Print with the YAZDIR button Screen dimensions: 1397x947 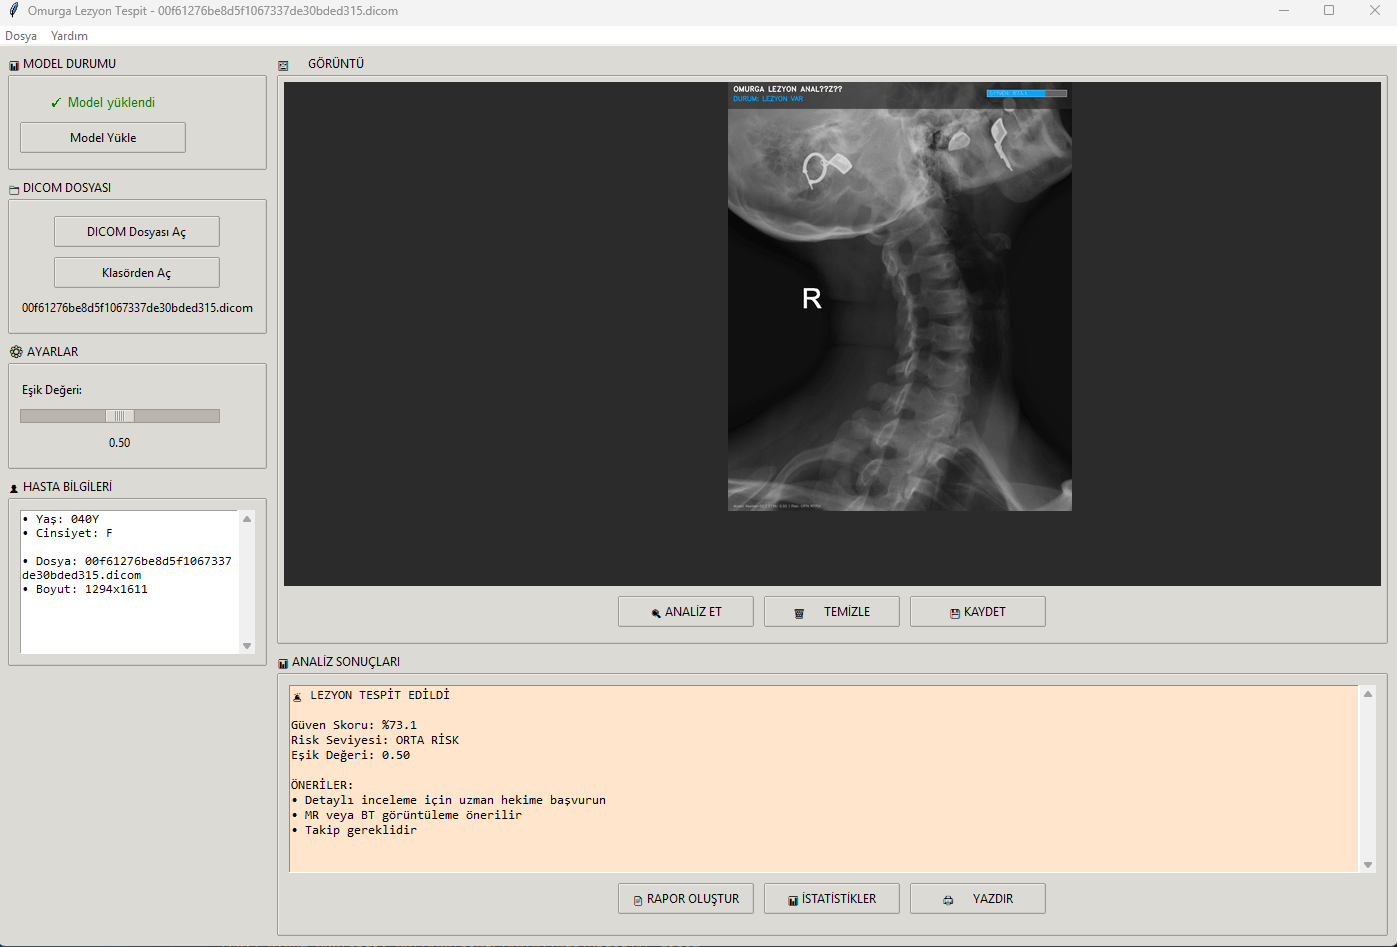point(978,899)
